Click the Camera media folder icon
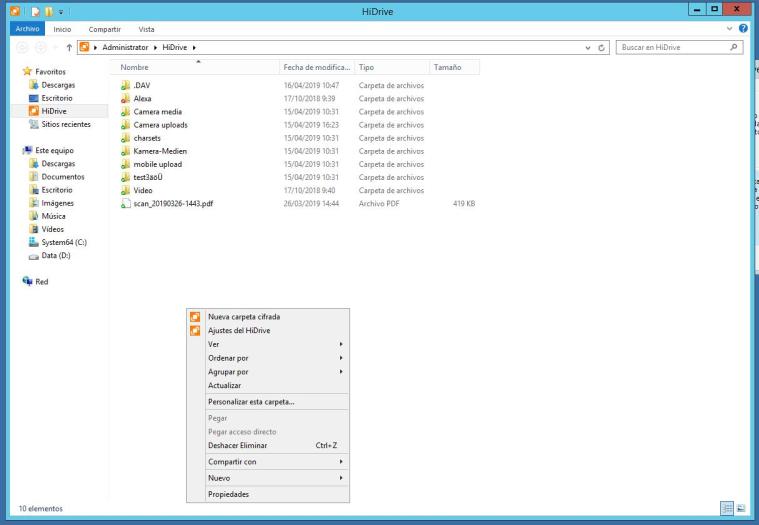Viewport: 759px width, 525px height. coord(125,112)
